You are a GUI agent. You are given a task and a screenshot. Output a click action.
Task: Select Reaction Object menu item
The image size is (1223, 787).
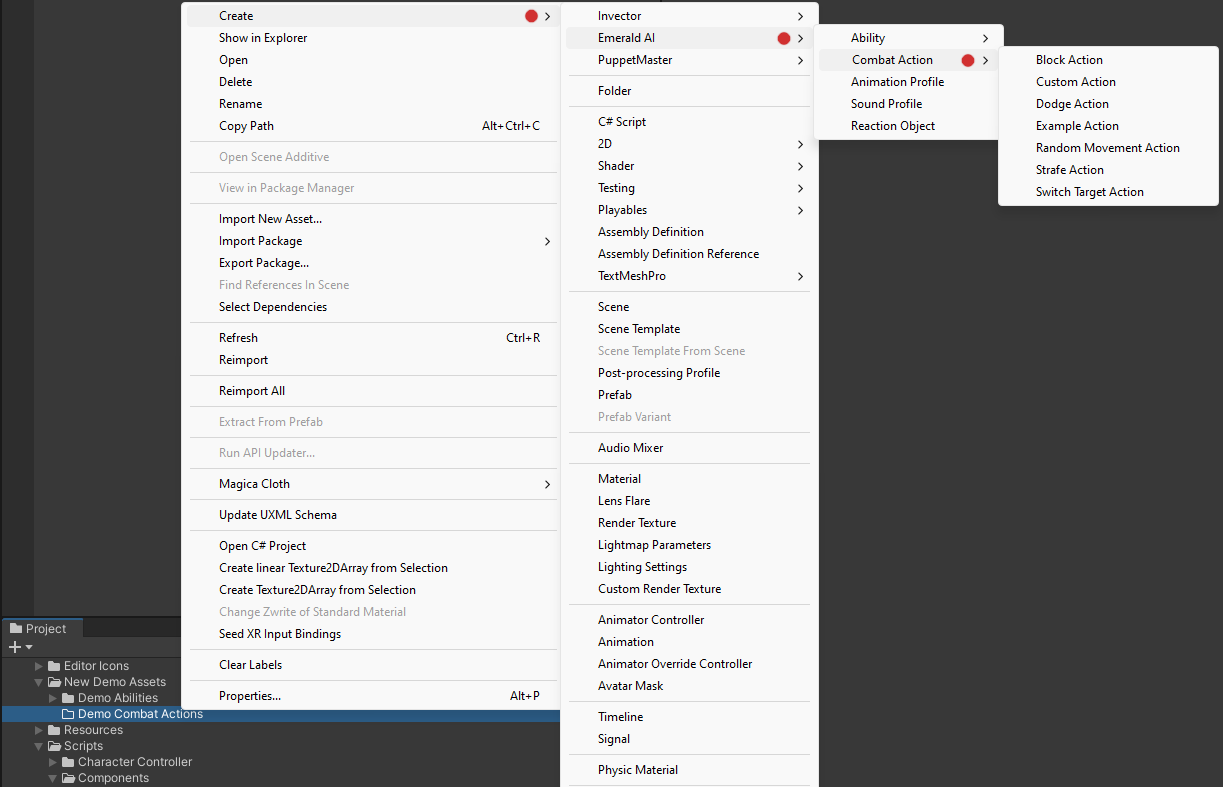(x=908, y=126)
